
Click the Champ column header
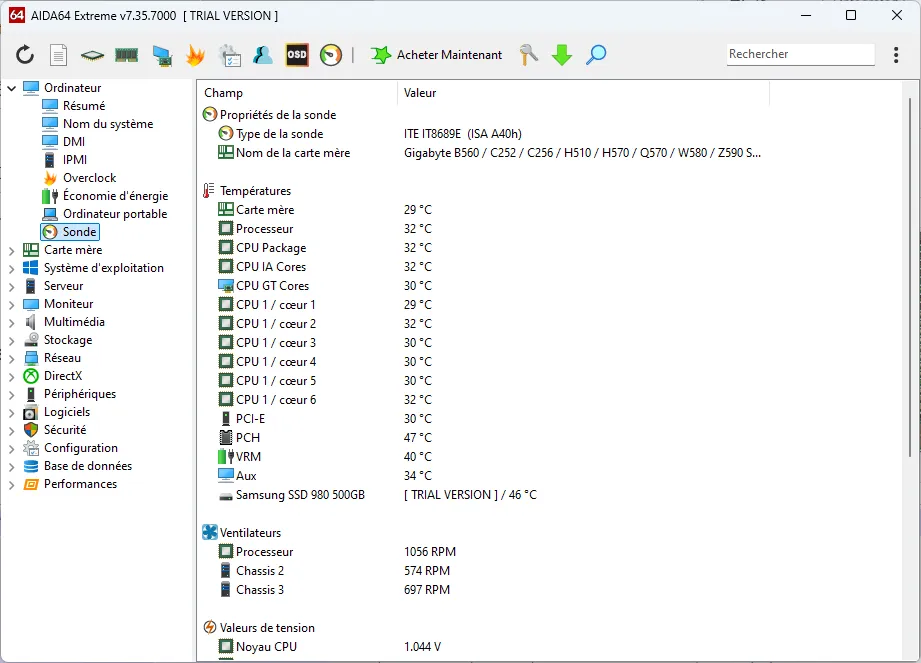click(x=298, y=93)
